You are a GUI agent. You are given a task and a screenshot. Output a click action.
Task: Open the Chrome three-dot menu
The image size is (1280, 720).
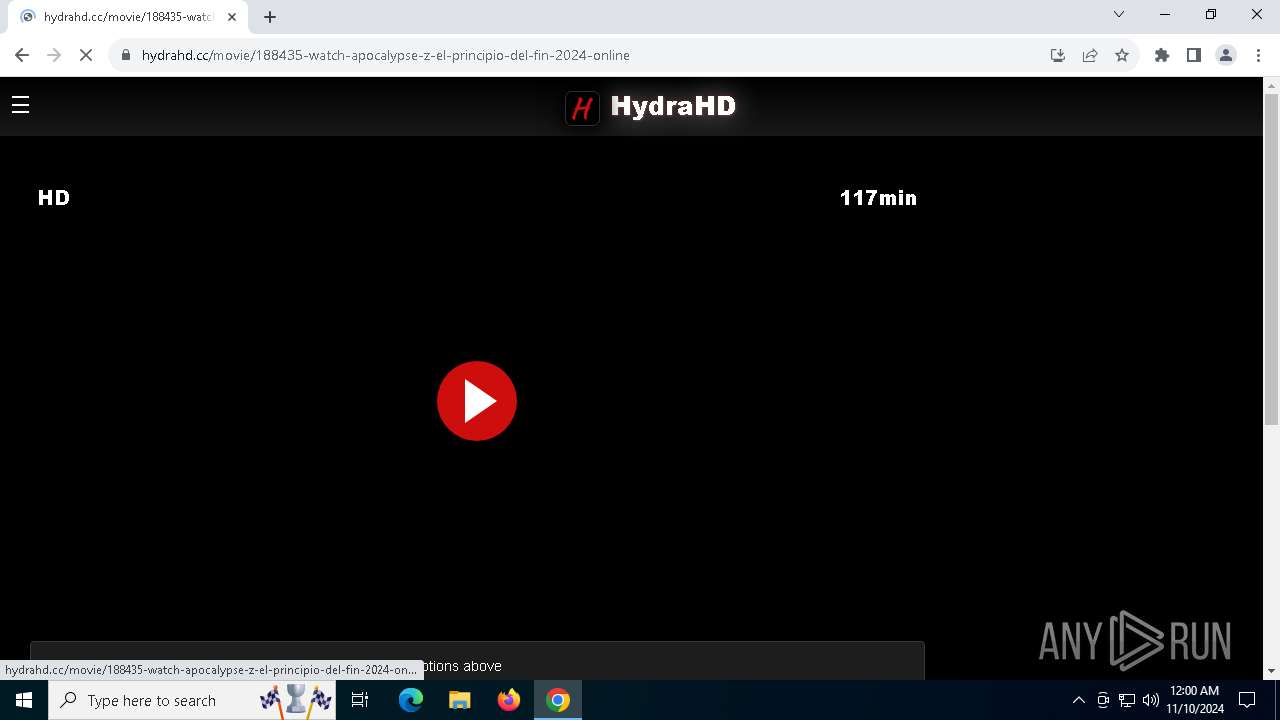click(x=1258, y=55)
